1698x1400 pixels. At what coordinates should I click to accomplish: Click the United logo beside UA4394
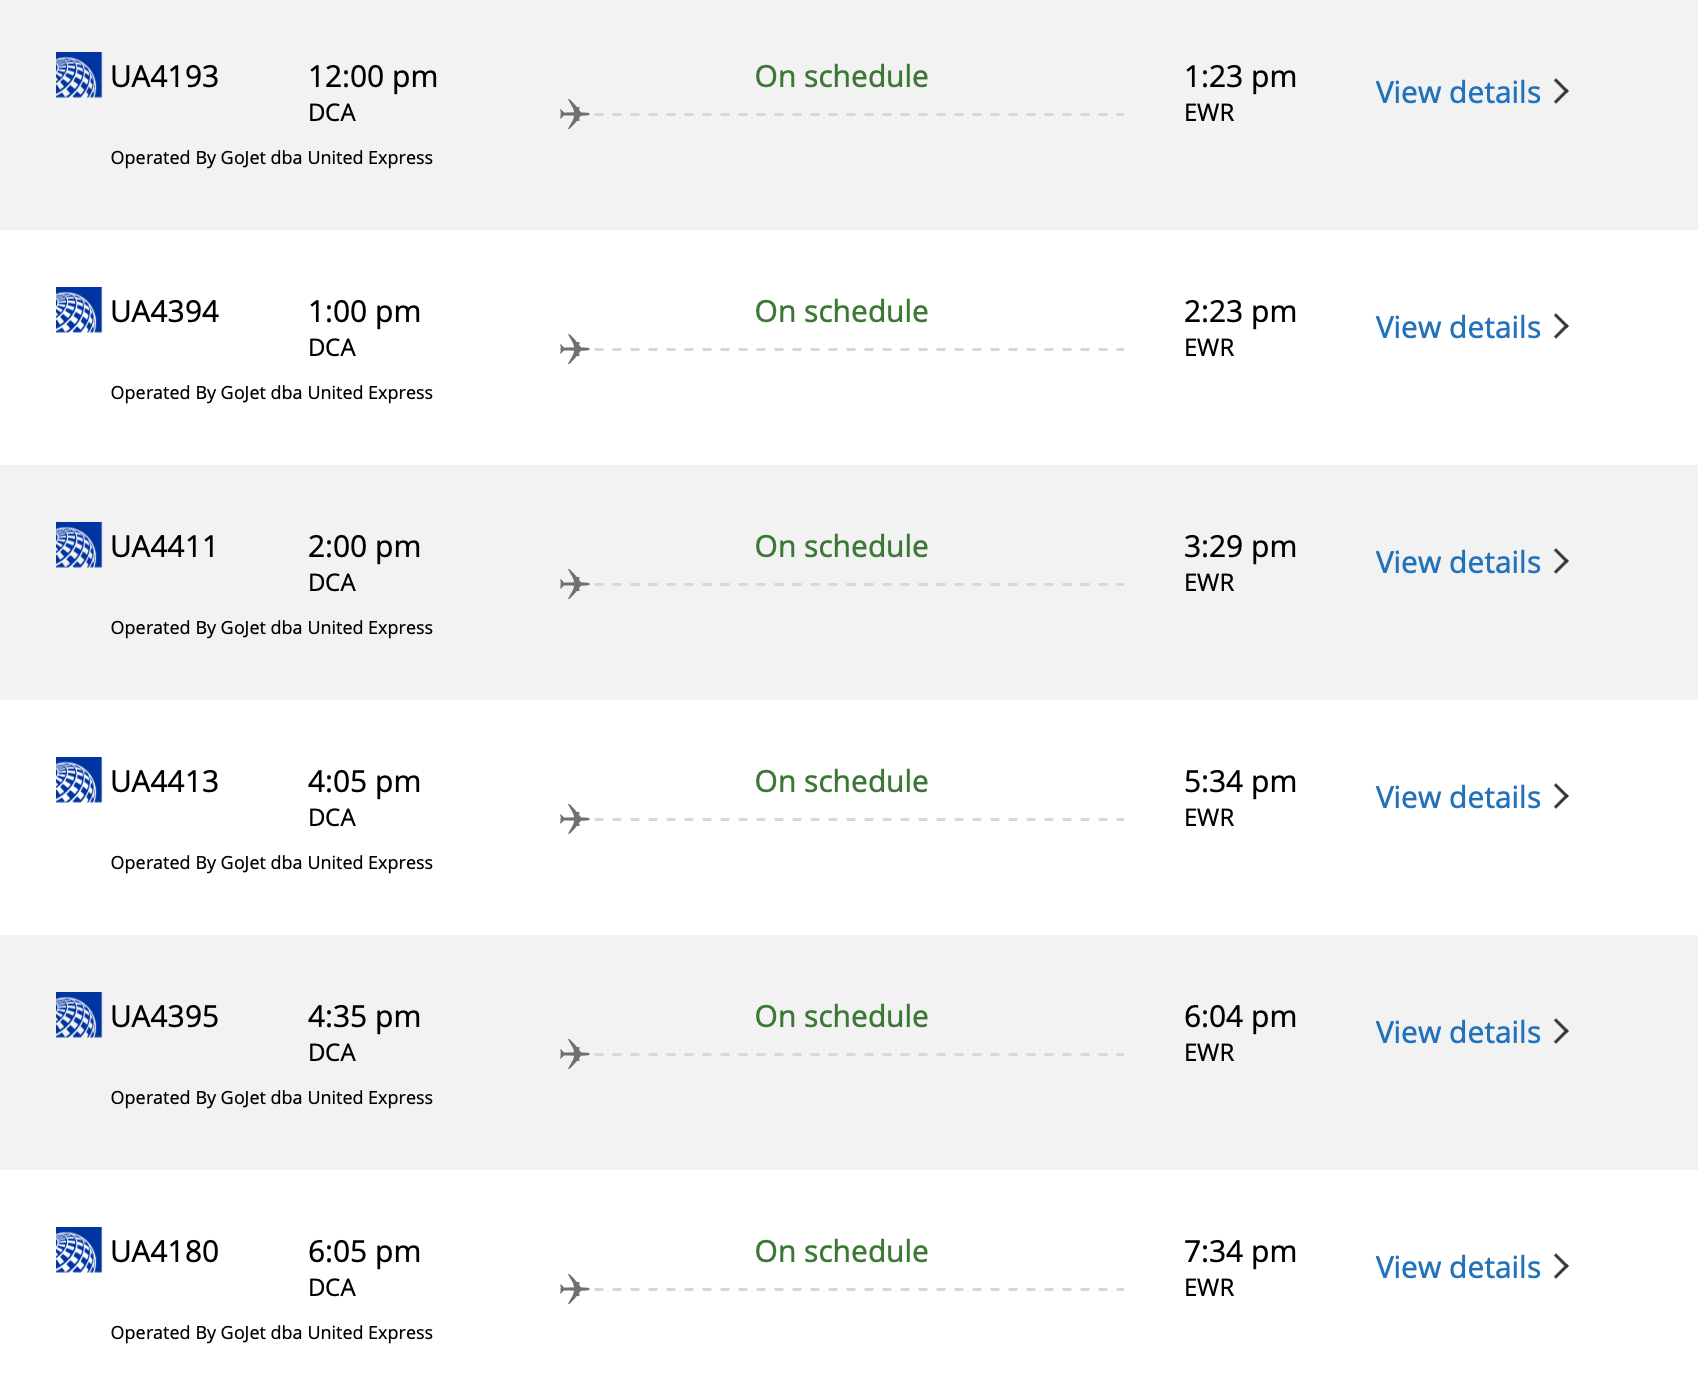(x=78, y=310)
